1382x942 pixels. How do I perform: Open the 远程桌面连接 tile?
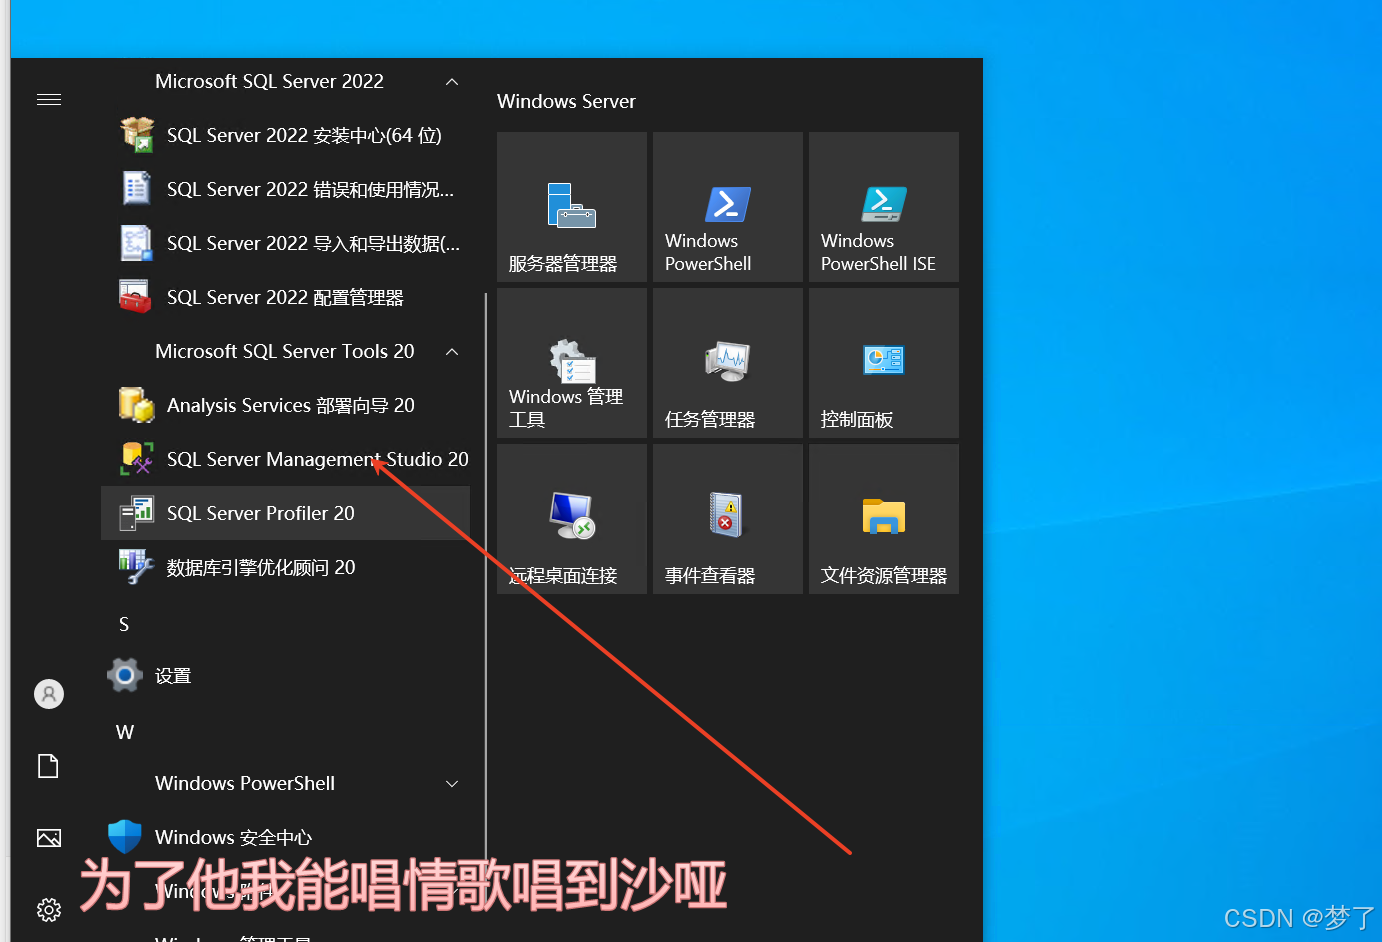[x=572, y=519]
